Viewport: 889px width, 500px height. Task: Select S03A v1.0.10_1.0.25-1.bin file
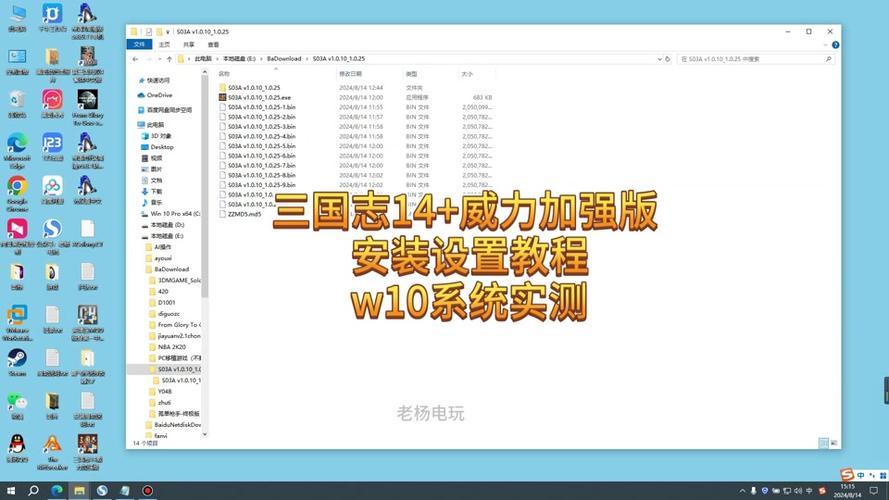(261, 107)
